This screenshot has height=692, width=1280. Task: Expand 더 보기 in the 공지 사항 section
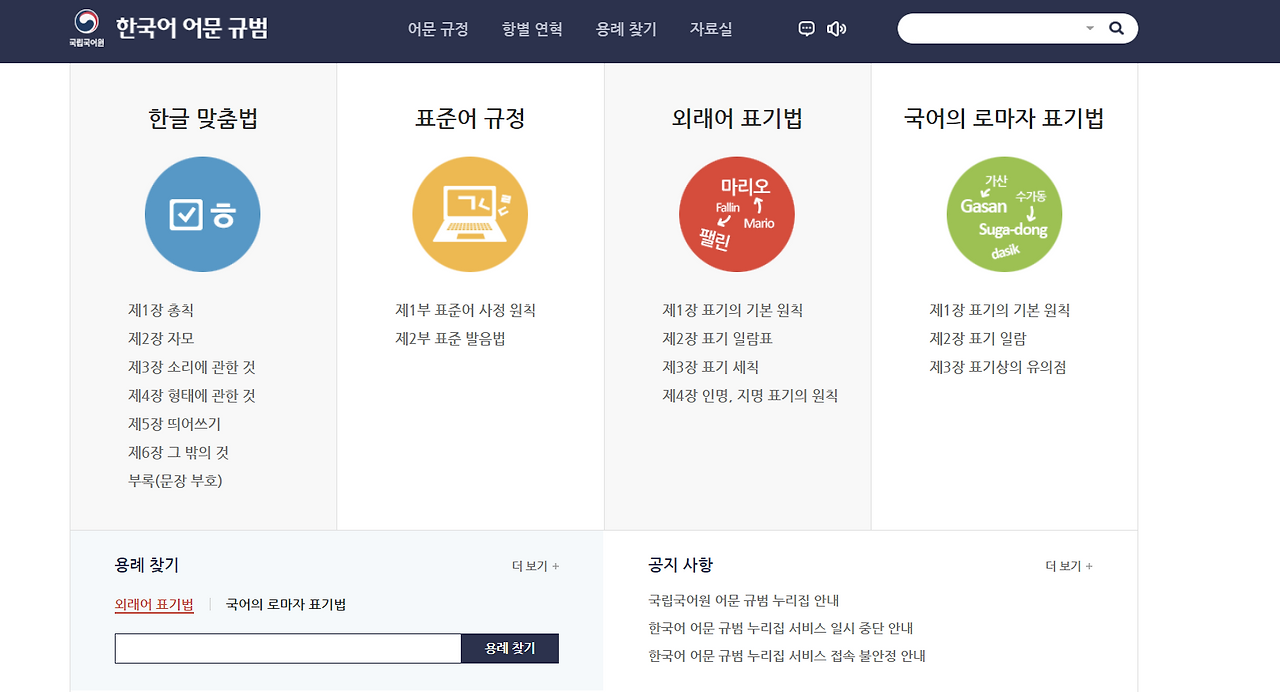pos(1068,565)
